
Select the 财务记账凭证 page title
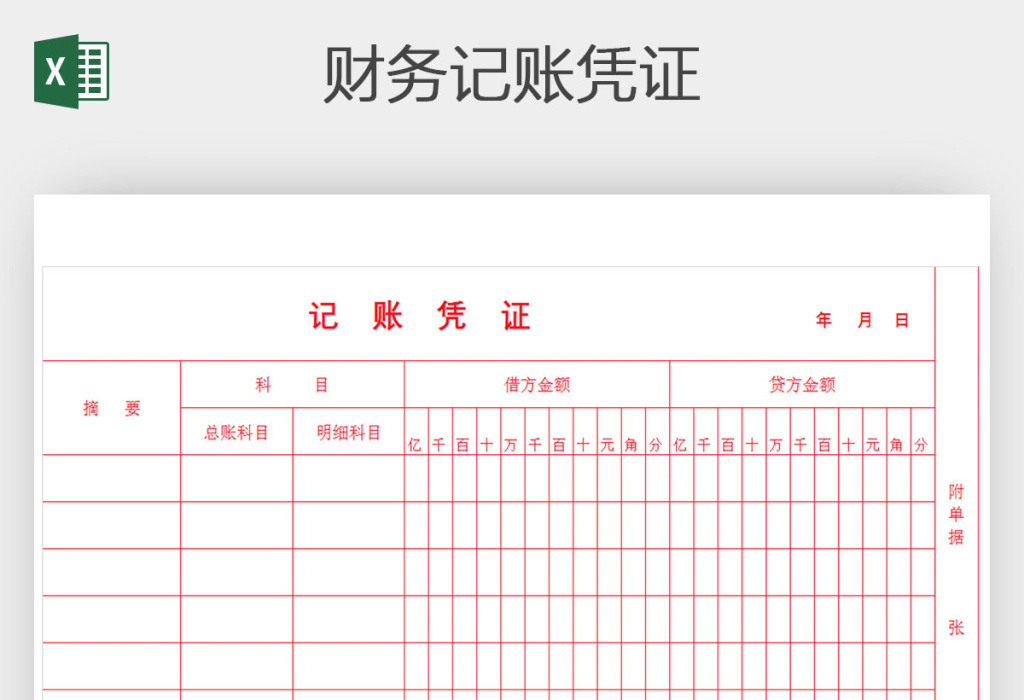[512, 74]
